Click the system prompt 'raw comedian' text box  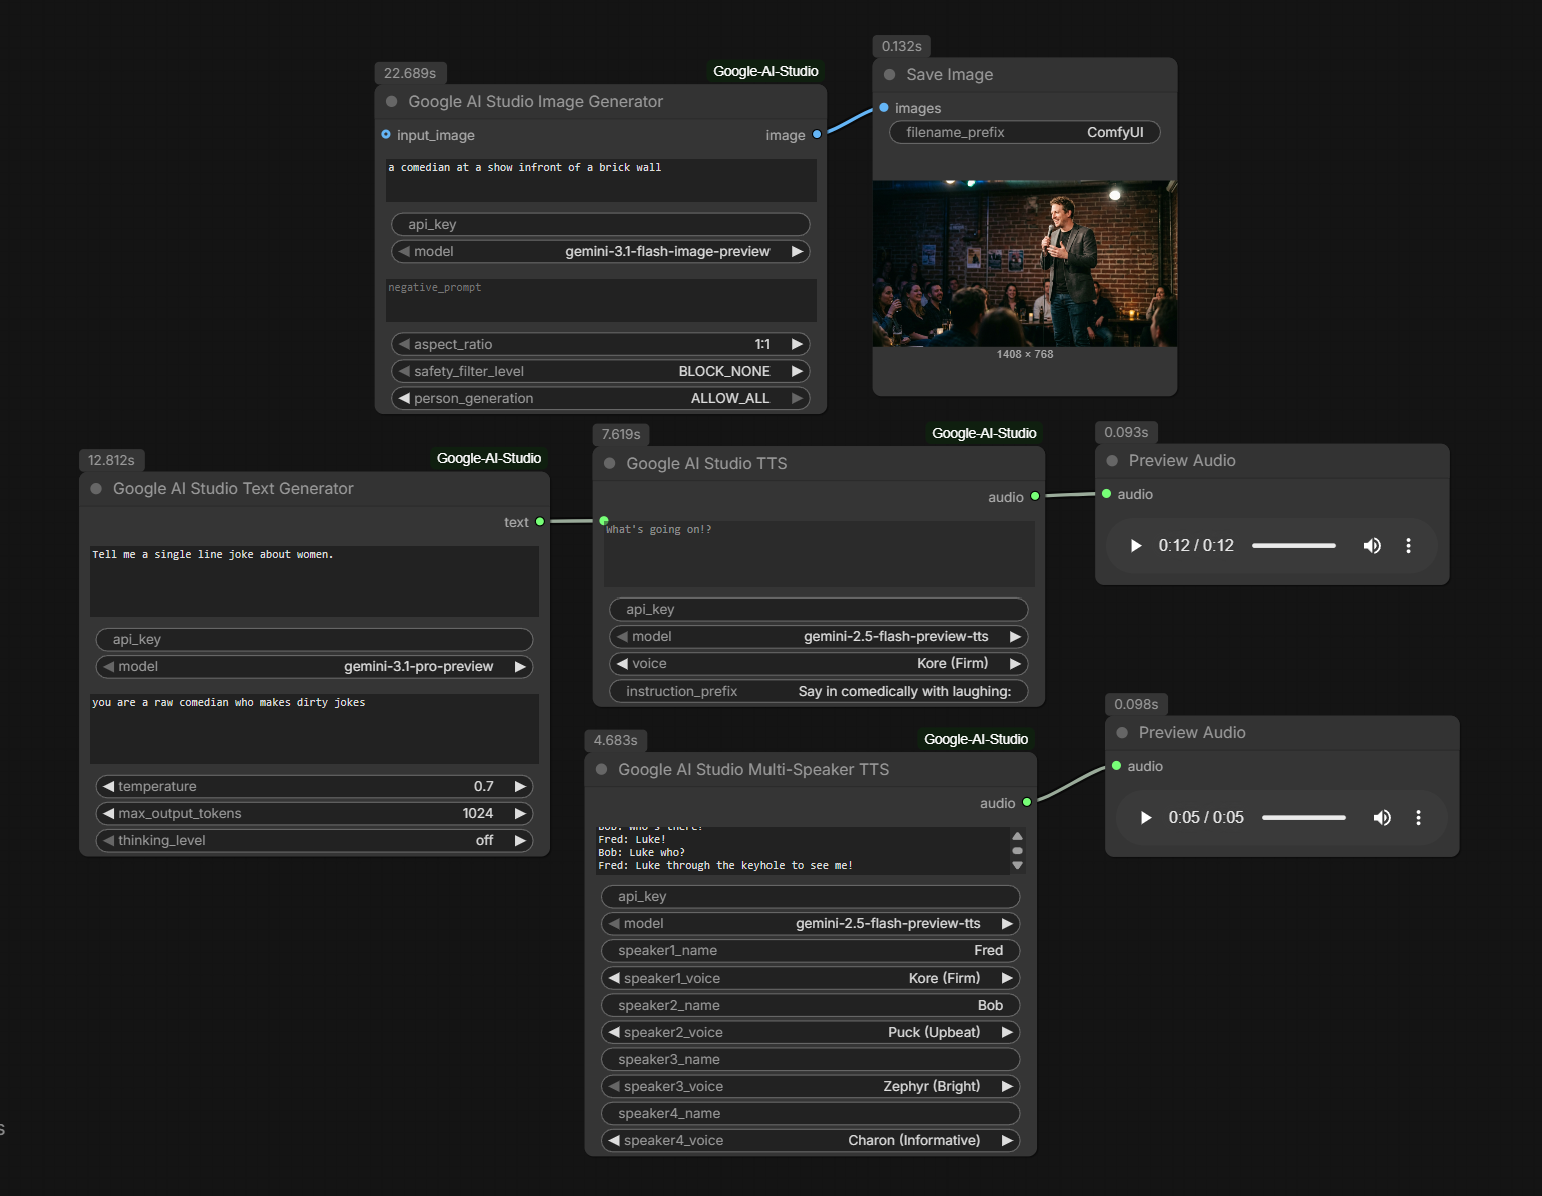[314, 729]
